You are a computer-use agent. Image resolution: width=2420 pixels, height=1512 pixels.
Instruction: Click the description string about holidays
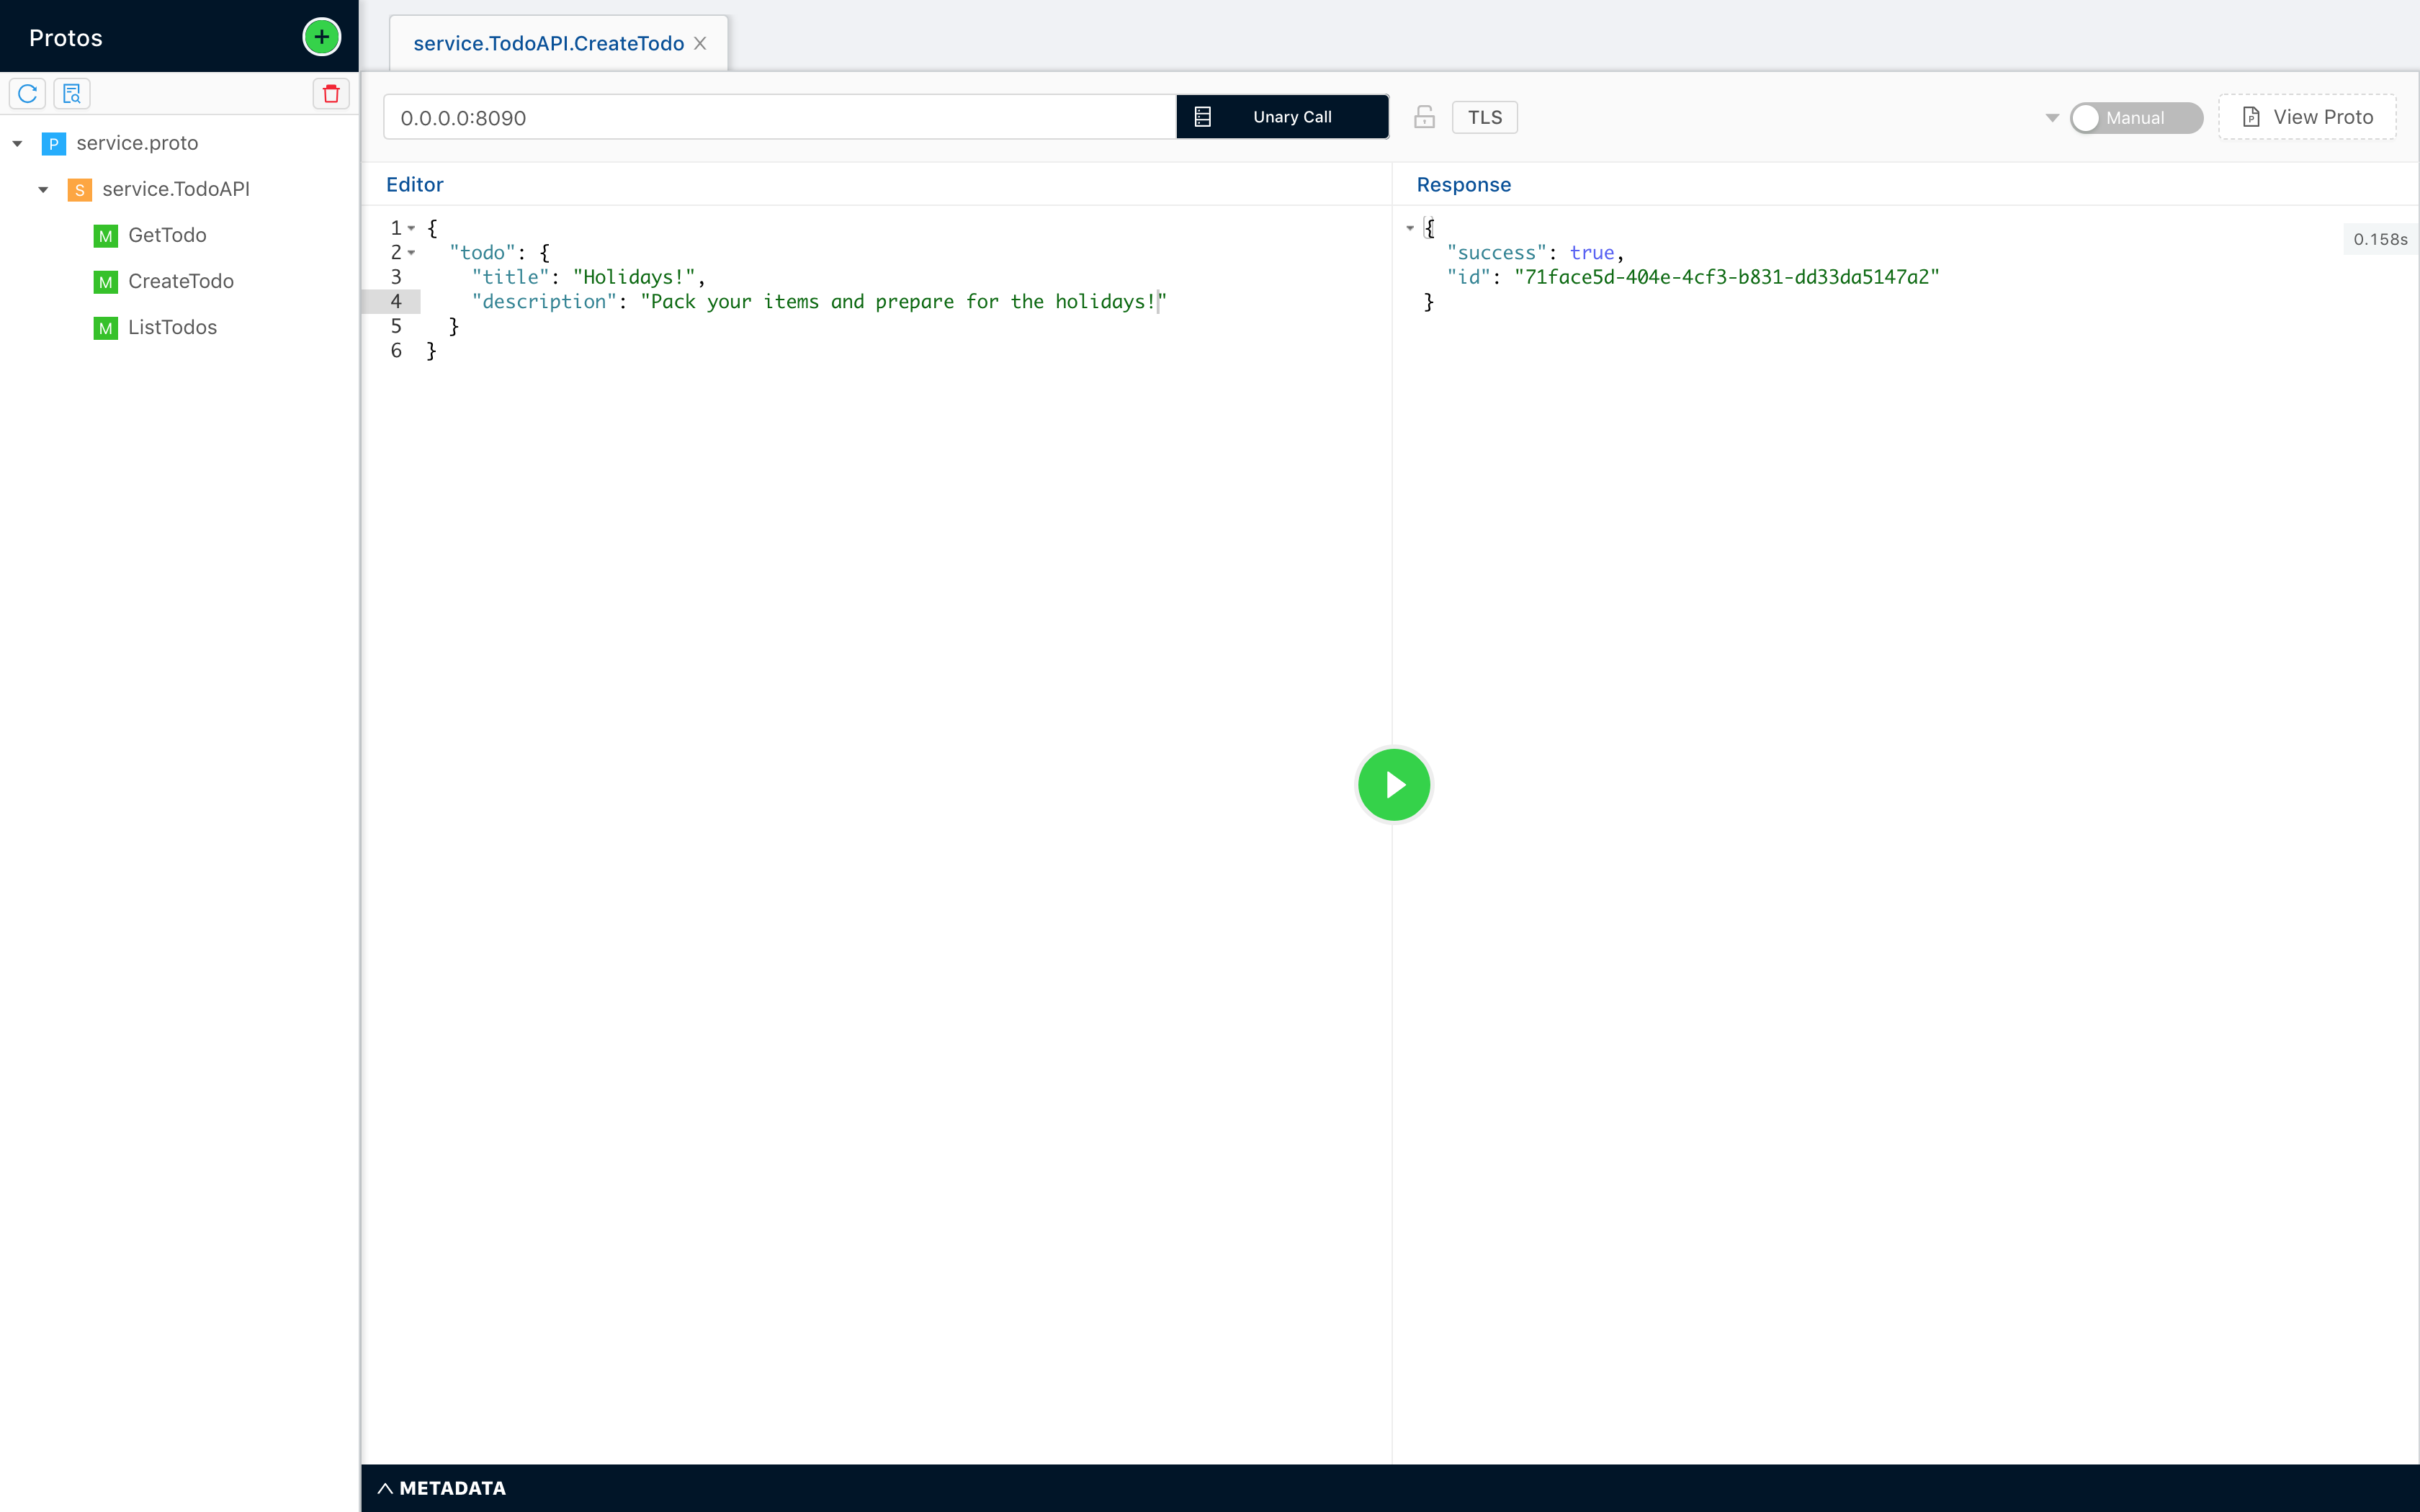(x=903, y=301)
